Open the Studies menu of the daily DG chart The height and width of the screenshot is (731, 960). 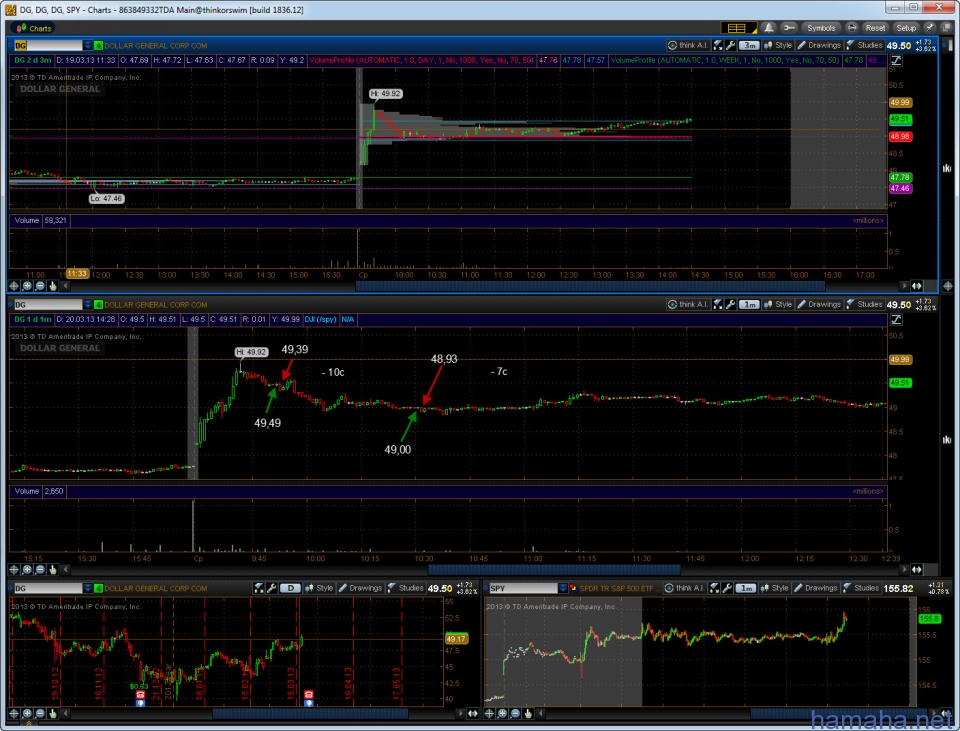click(405, 588)
